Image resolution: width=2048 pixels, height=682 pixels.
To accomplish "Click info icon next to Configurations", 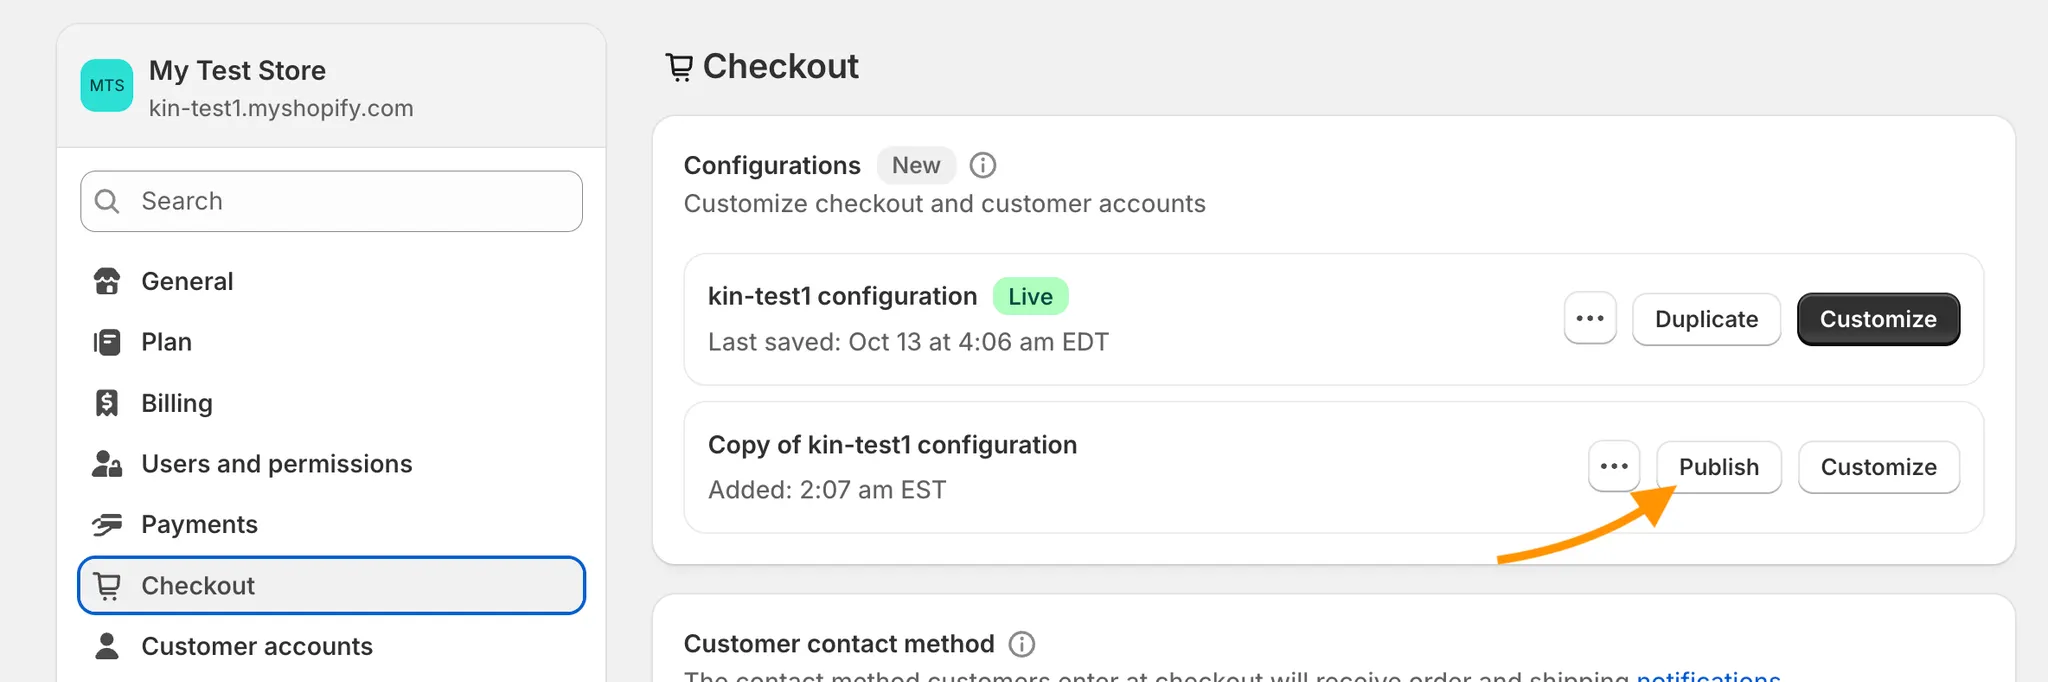I will coord(983,165).
